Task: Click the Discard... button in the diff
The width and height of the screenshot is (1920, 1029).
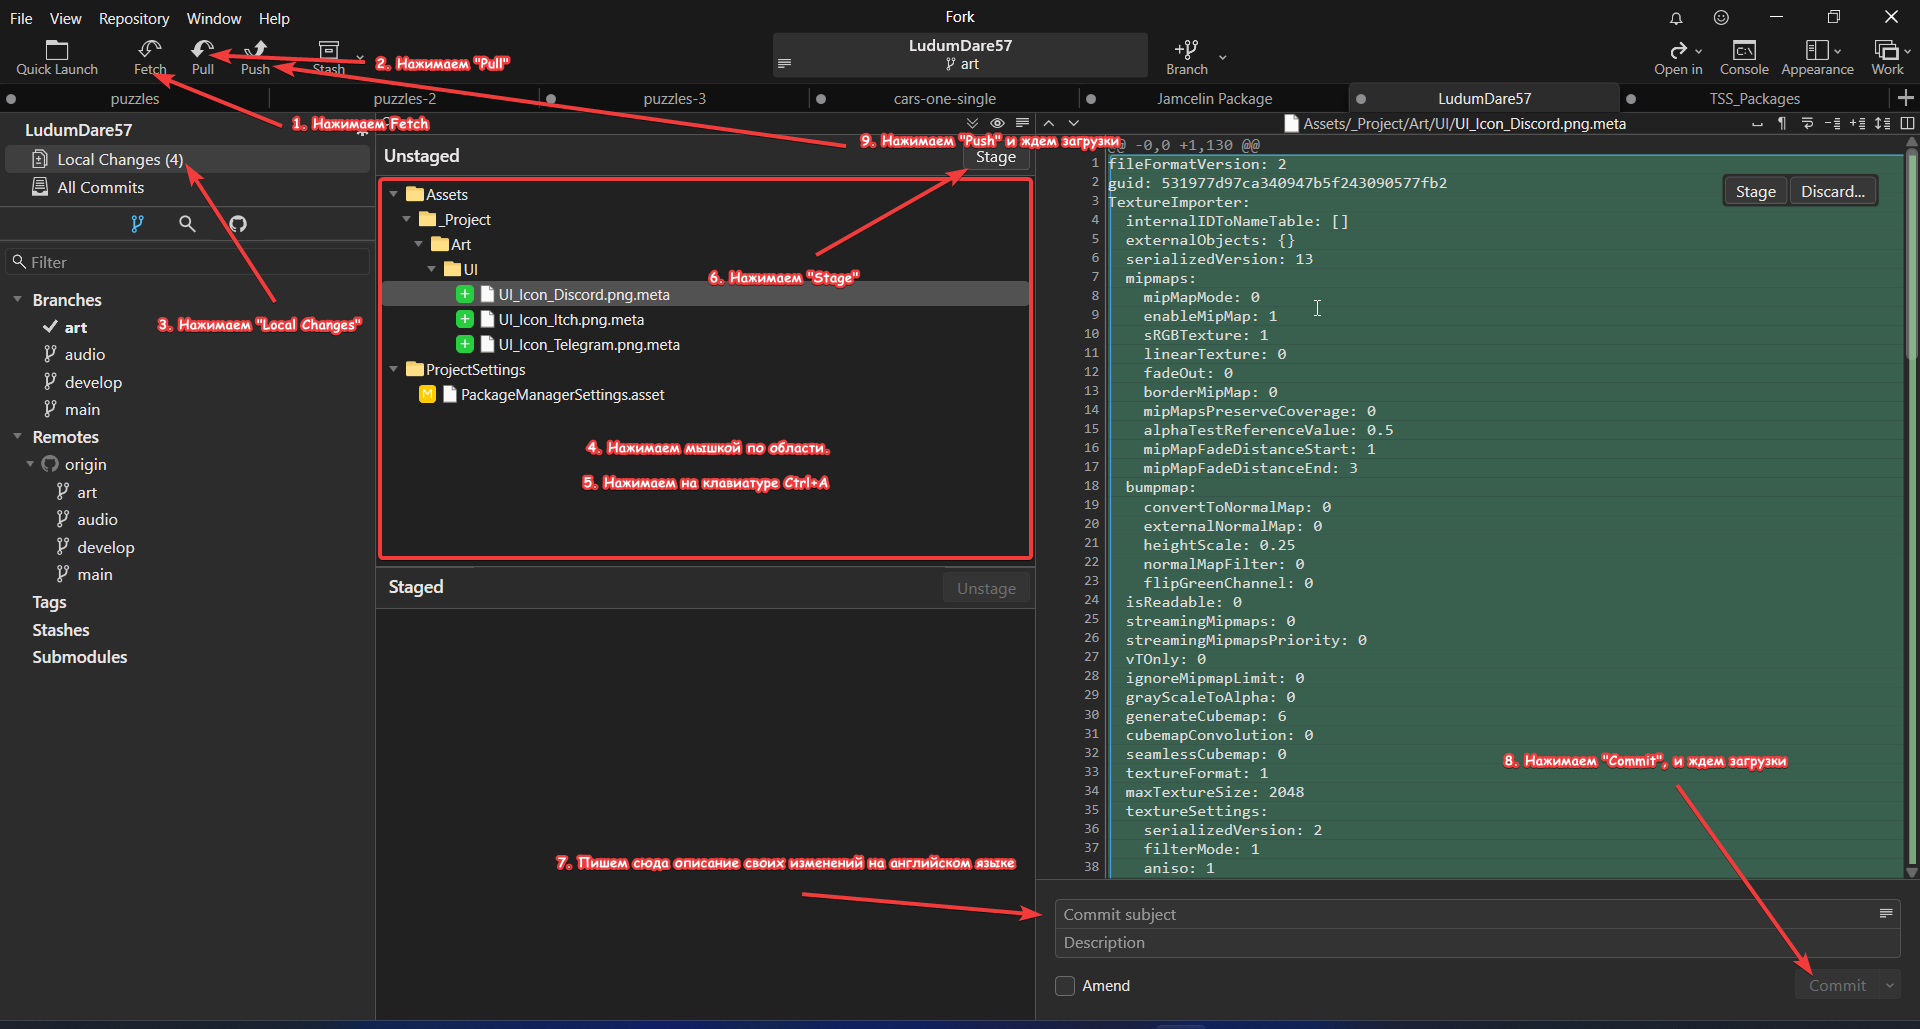Action: pos(1832,191)
